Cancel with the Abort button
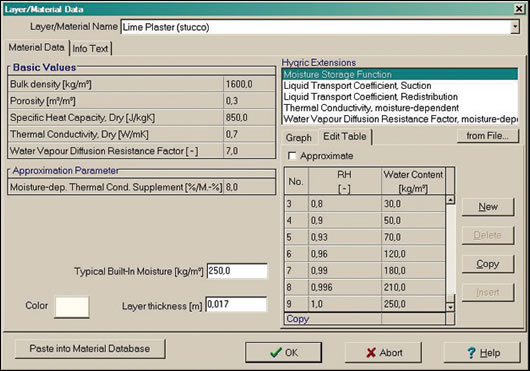The height and width of the screenshot is (371, 530). [x=383, y=352]
